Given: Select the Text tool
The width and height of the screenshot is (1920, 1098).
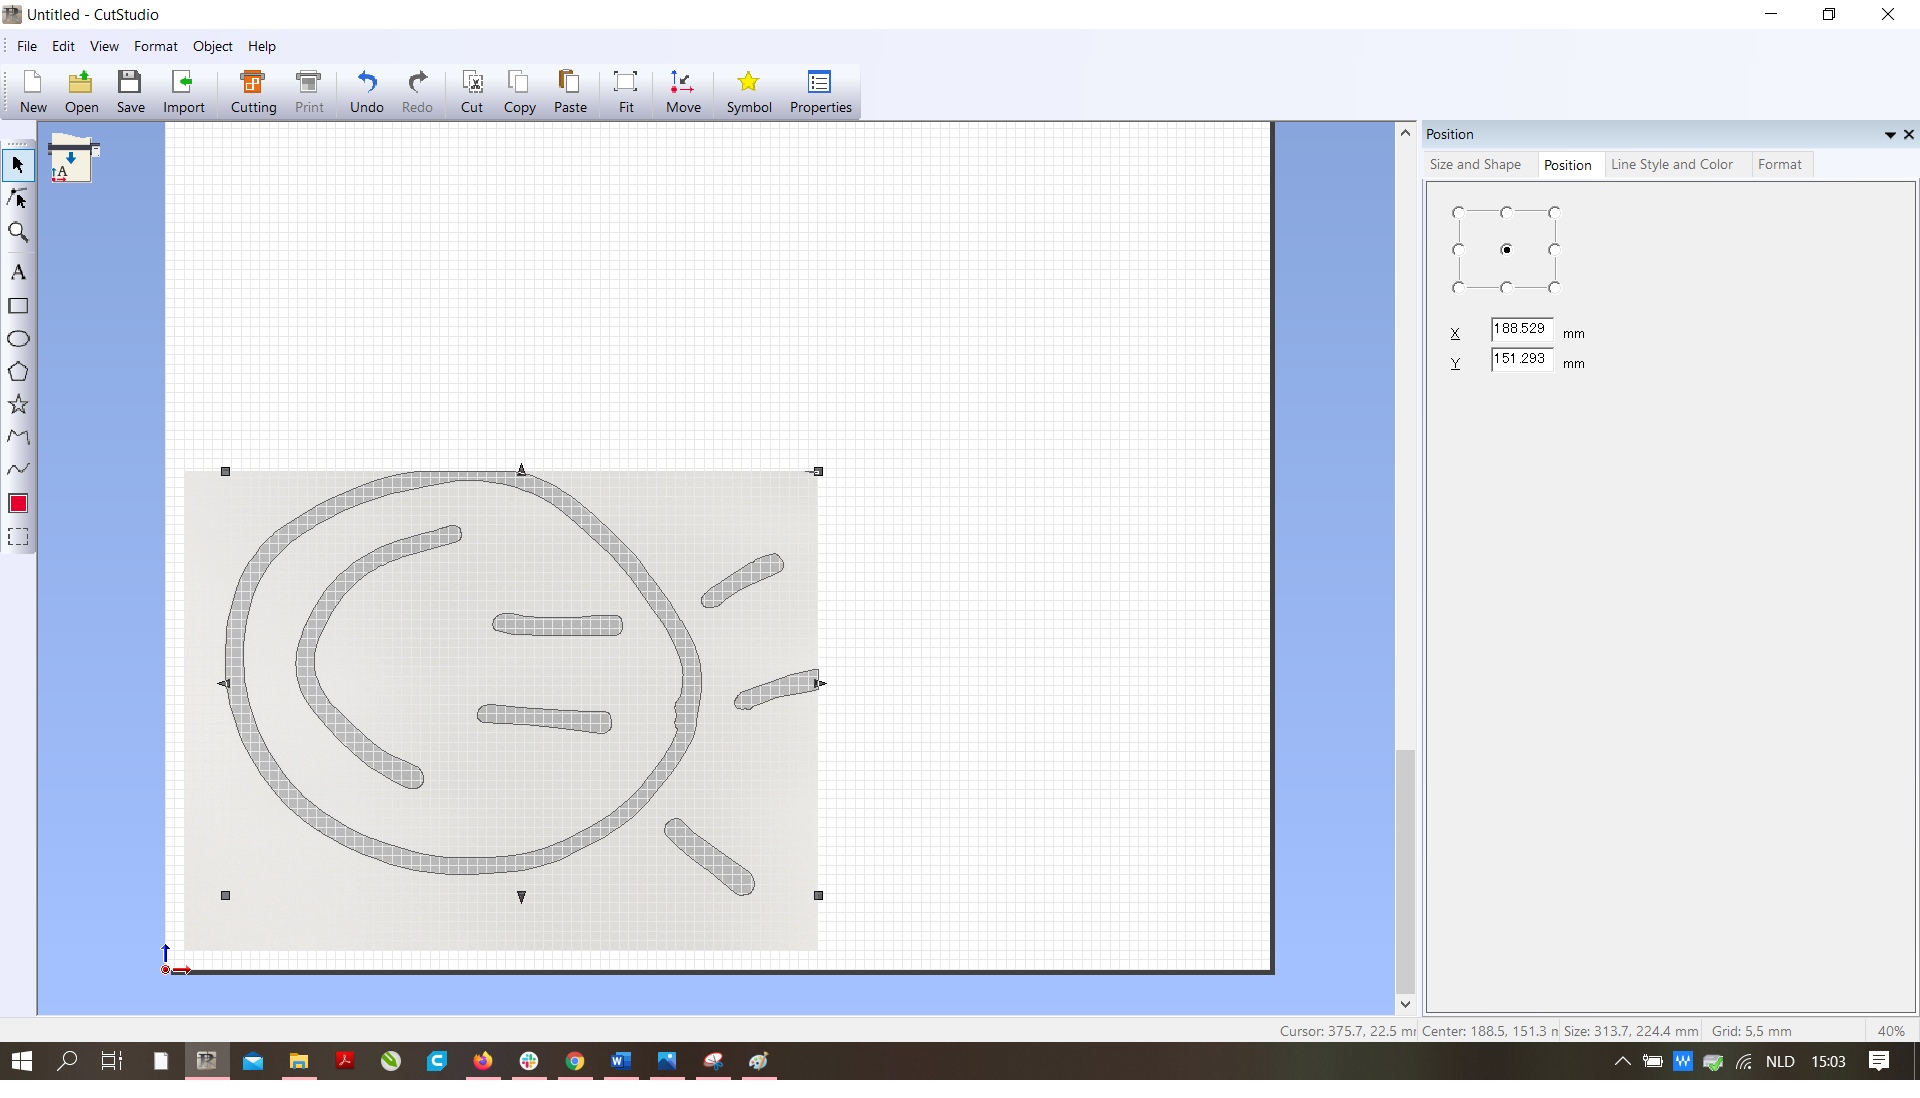Looking at the screenshot, I should 18,272.
